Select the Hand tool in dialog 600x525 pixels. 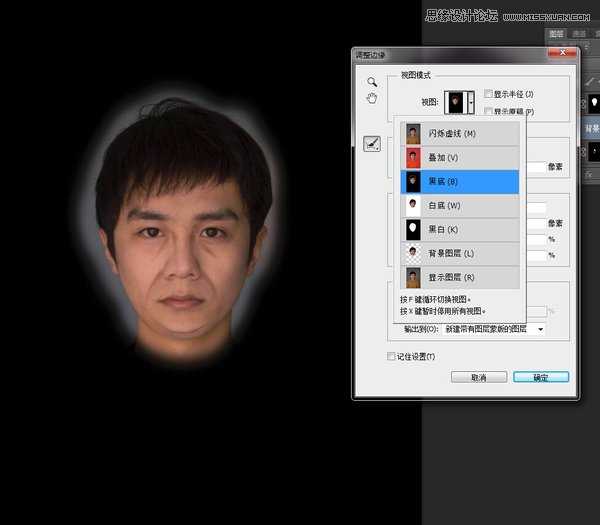(371, 98)
